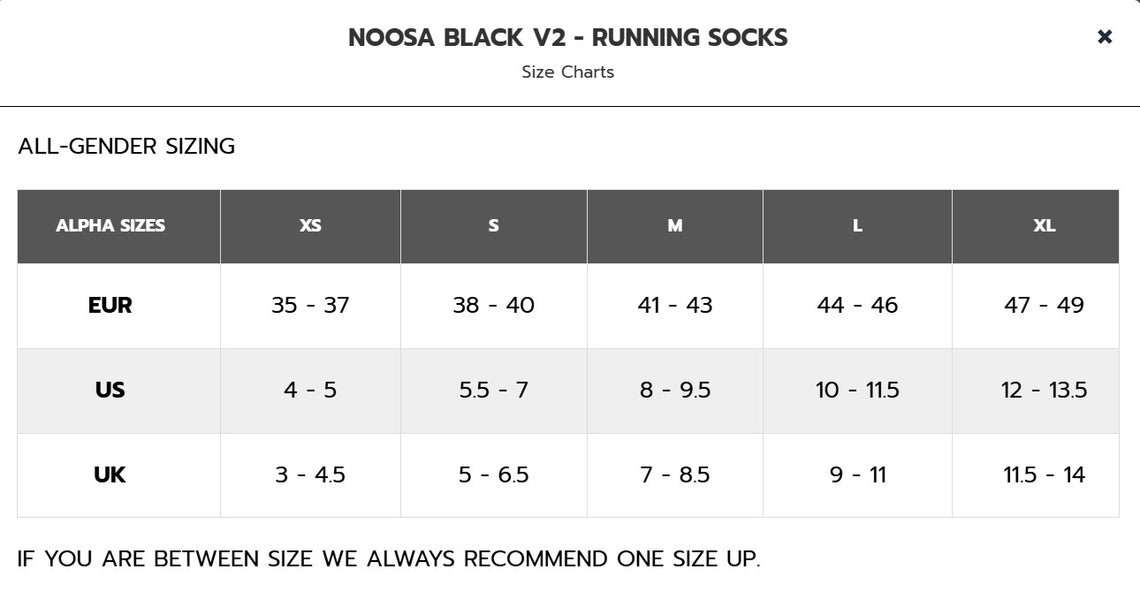This screenshot has width=1140, height=607.
Task: Click the ALPHA SIZES header cell
Action: (110, 226)
